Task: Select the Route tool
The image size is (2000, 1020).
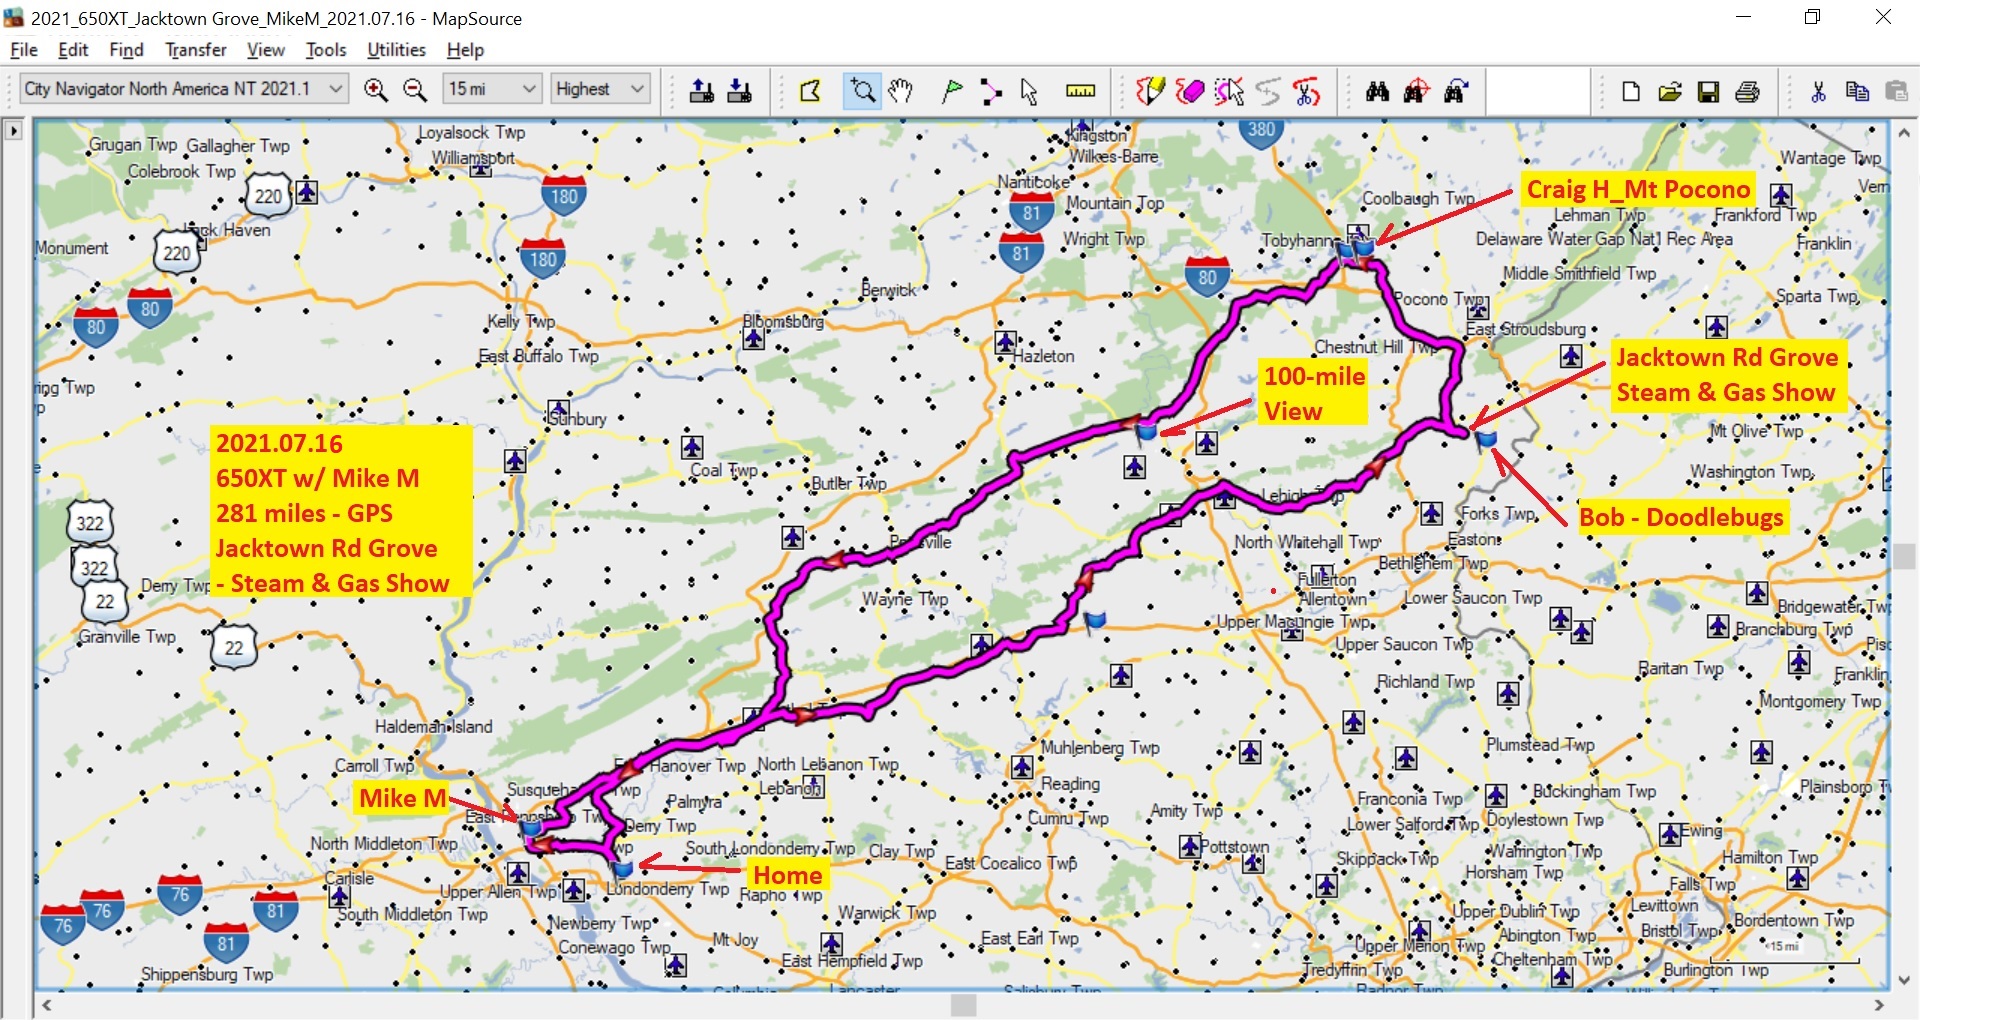Action: point(990,91)
